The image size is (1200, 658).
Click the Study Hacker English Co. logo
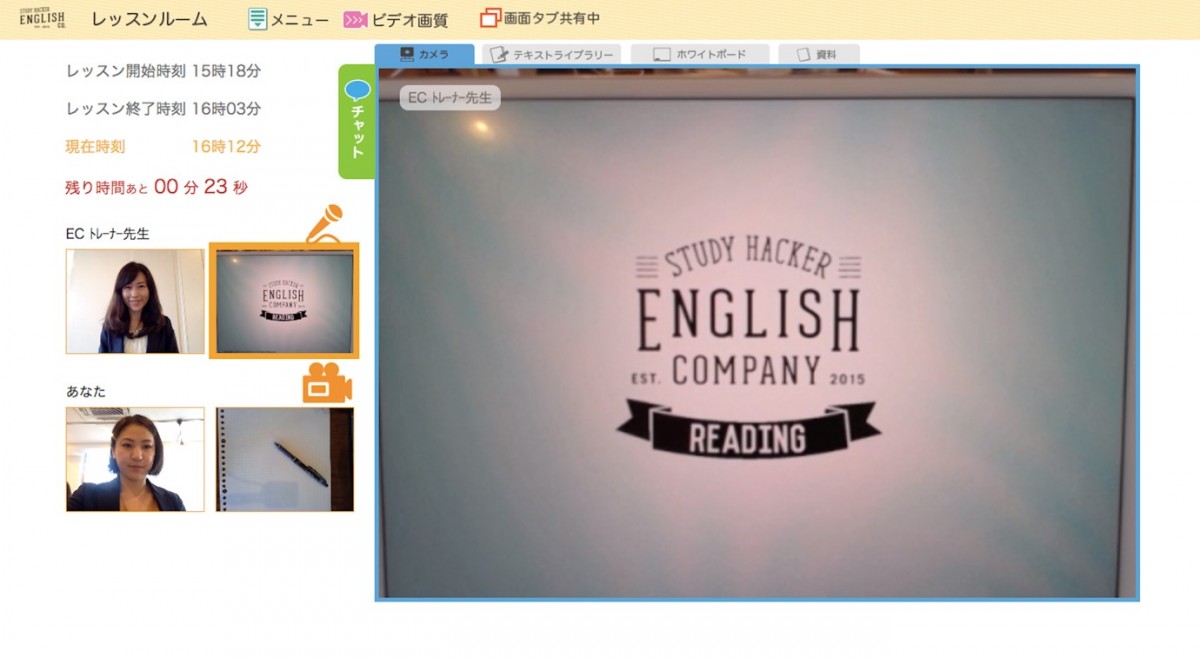pos(42,19)
